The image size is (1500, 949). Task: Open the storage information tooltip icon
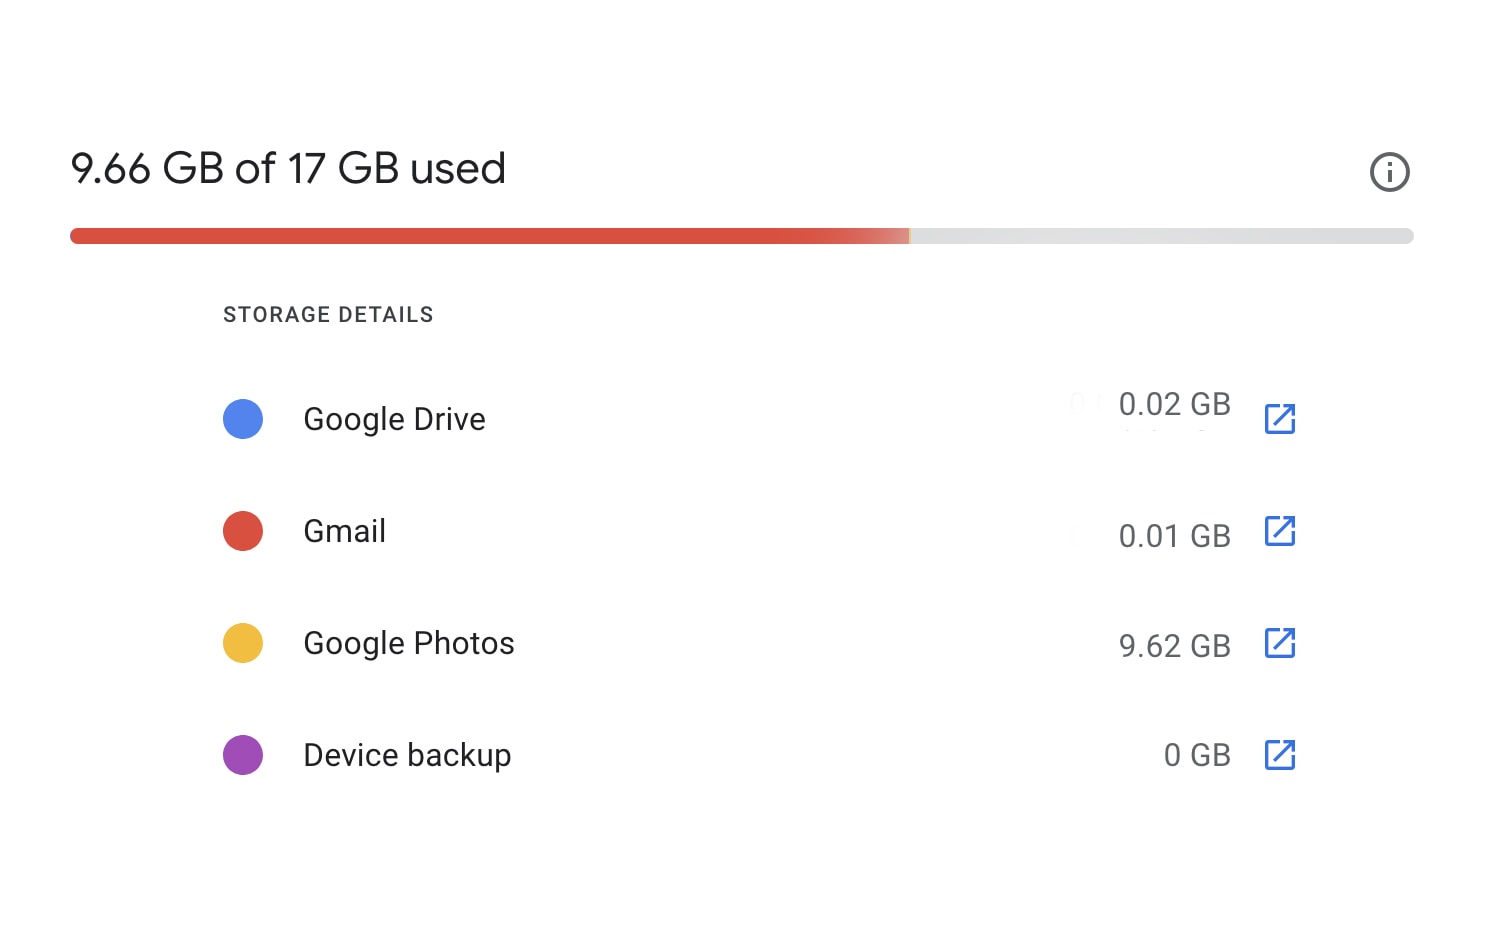[1389, 172]
